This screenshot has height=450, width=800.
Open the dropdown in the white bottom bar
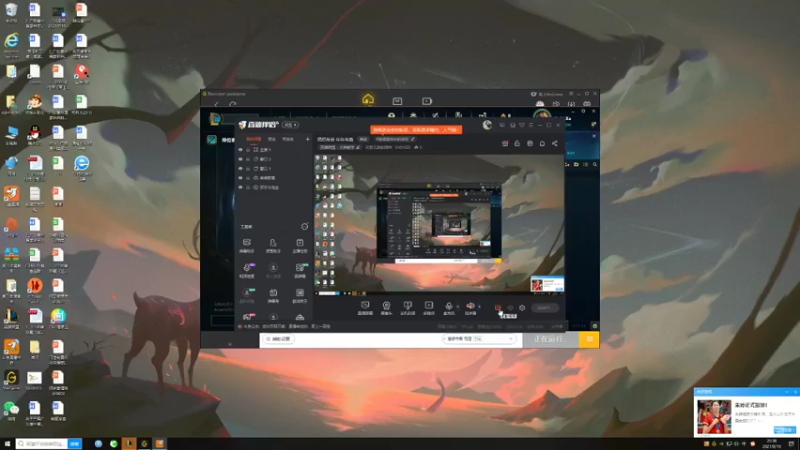point(479,339)
